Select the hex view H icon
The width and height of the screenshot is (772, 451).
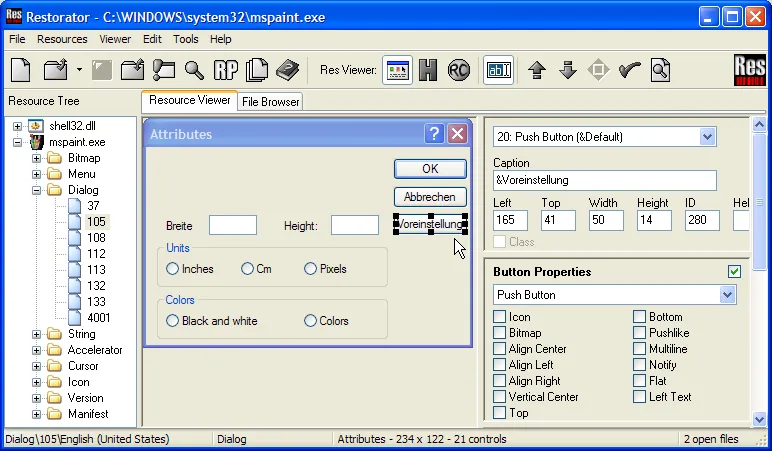click(429, 70)
